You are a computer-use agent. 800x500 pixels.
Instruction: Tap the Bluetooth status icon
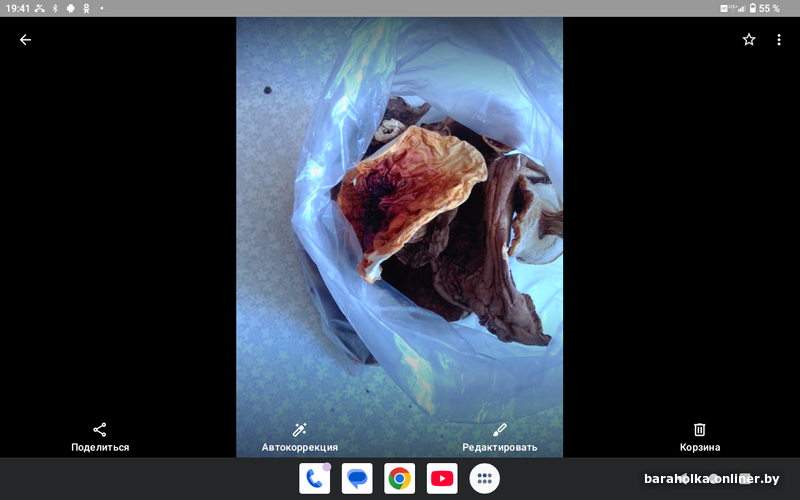point(55,8)
